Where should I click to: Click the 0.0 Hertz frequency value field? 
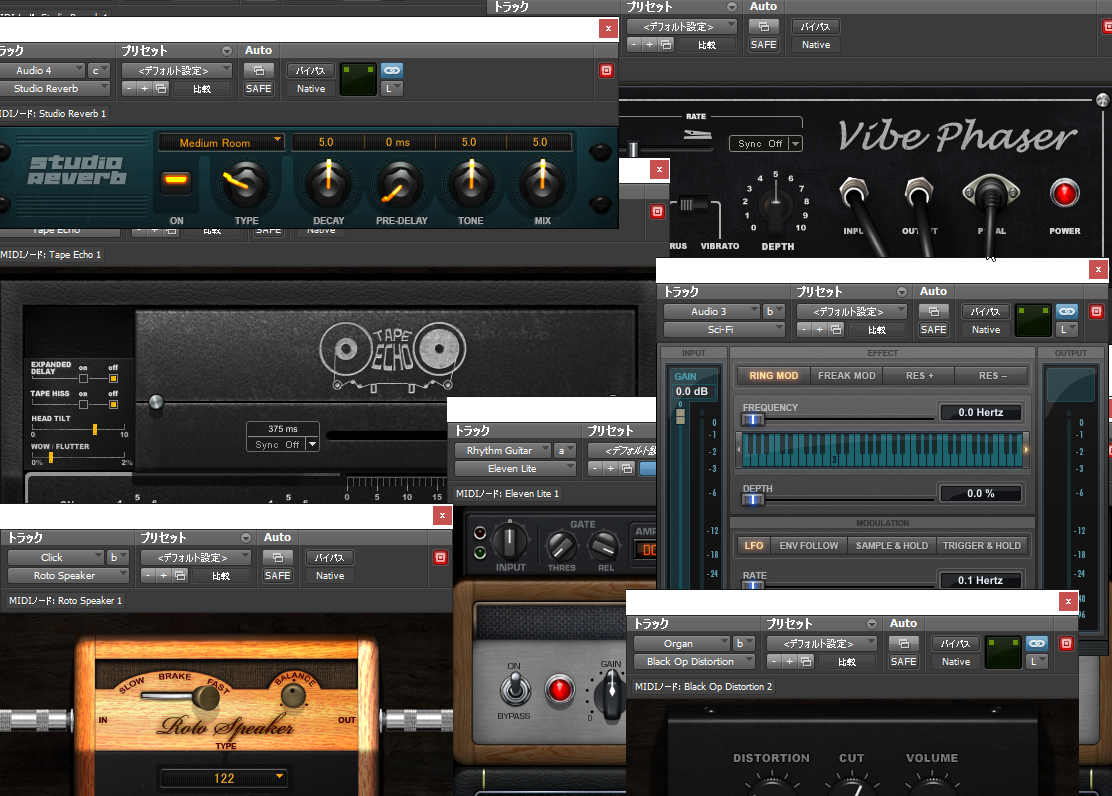pyautogui.click(x=981, y=412)
